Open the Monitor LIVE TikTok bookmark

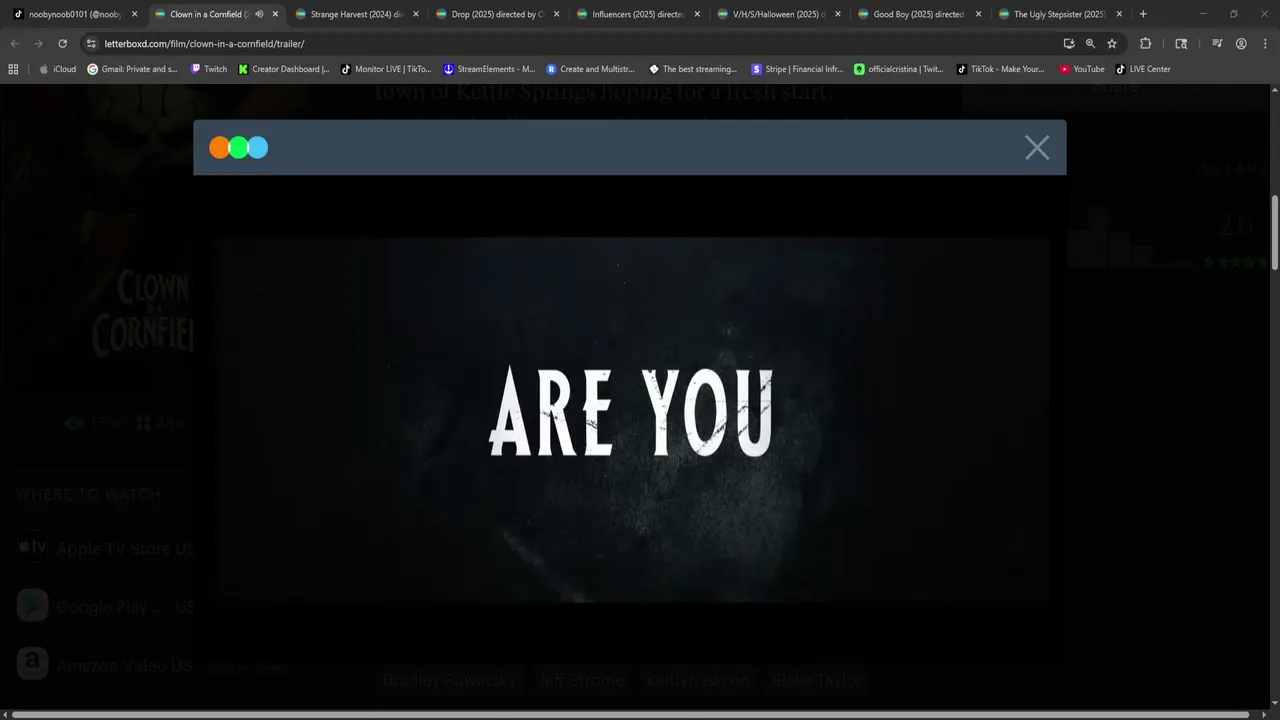[x=386, y=69]
